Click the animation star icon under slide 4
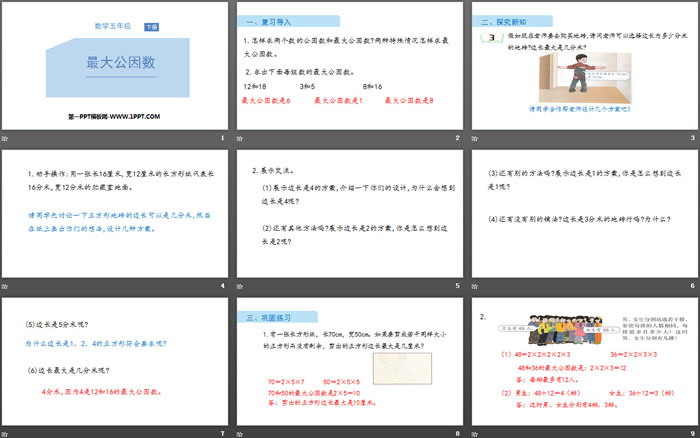The image size is (700, 438). tap(7, 284)
